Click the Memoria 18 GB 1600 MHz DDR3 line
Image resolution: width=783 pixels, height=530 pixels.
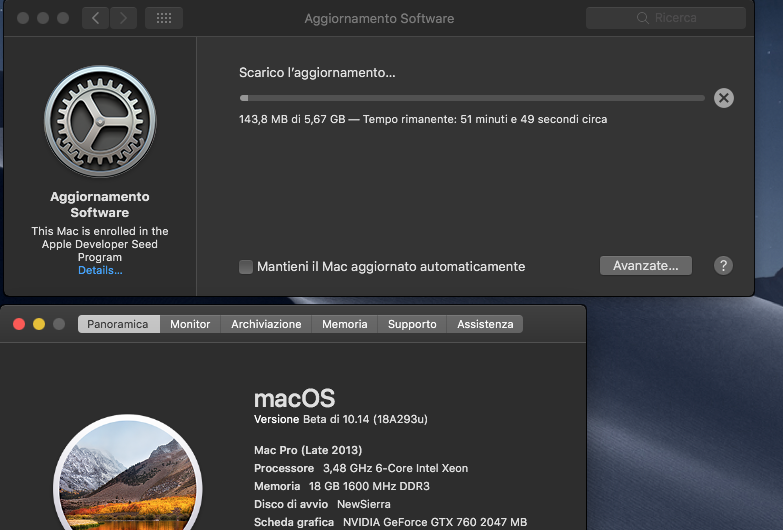click(342, 486)
